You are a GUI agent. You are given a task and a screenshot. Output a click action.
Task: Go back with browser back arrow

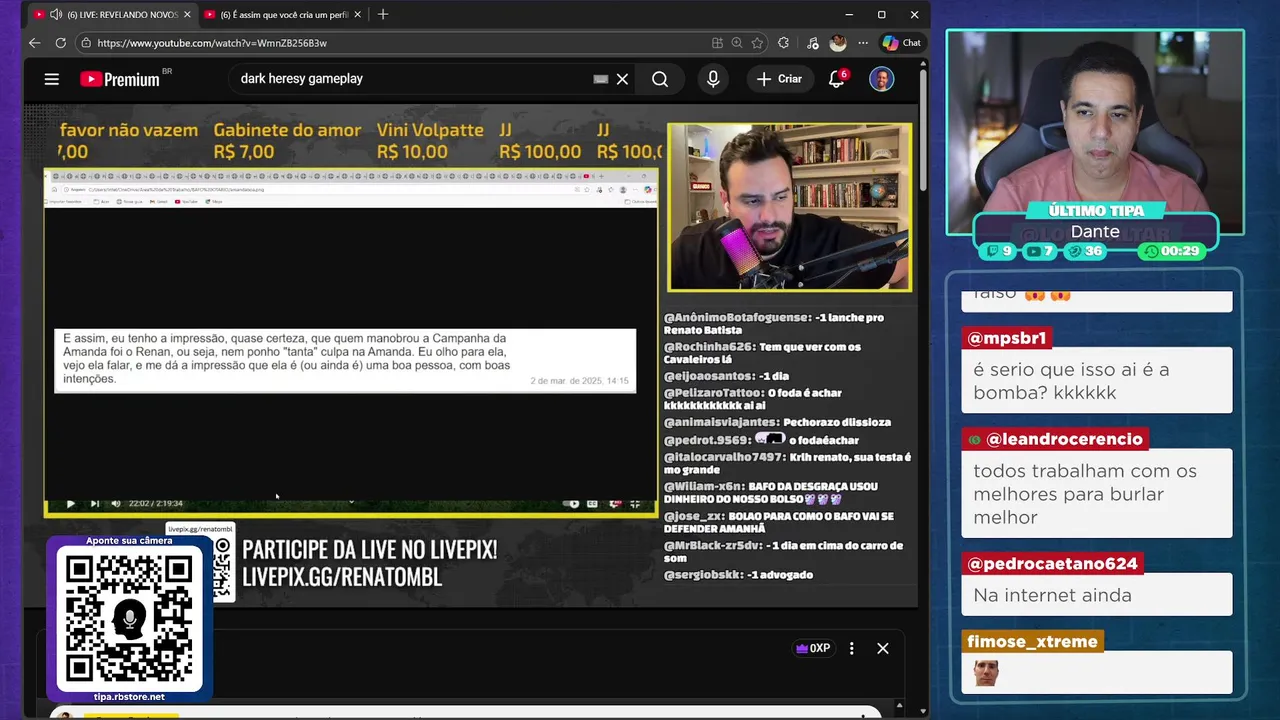[x=35, y=43]
